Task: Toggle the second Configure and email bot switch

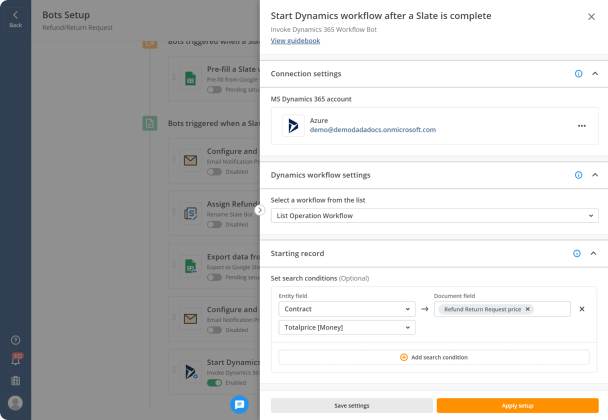Action: pos(214,330)
